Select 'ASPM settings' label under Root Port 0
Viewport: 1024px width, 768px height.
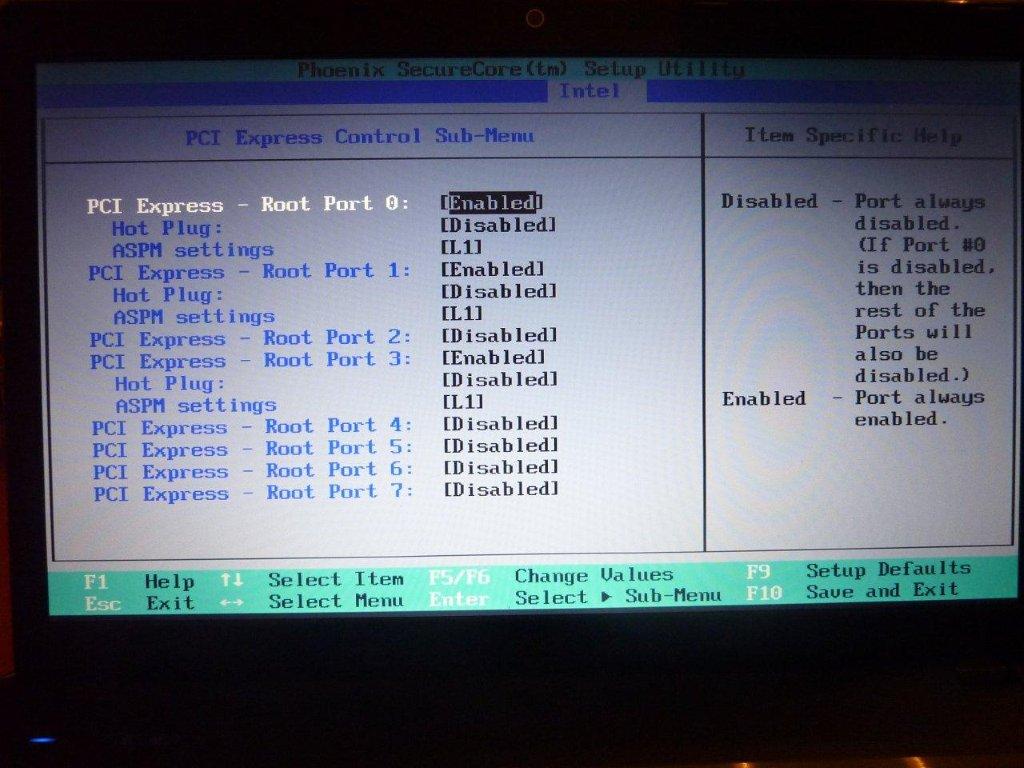tap(193, 251)
